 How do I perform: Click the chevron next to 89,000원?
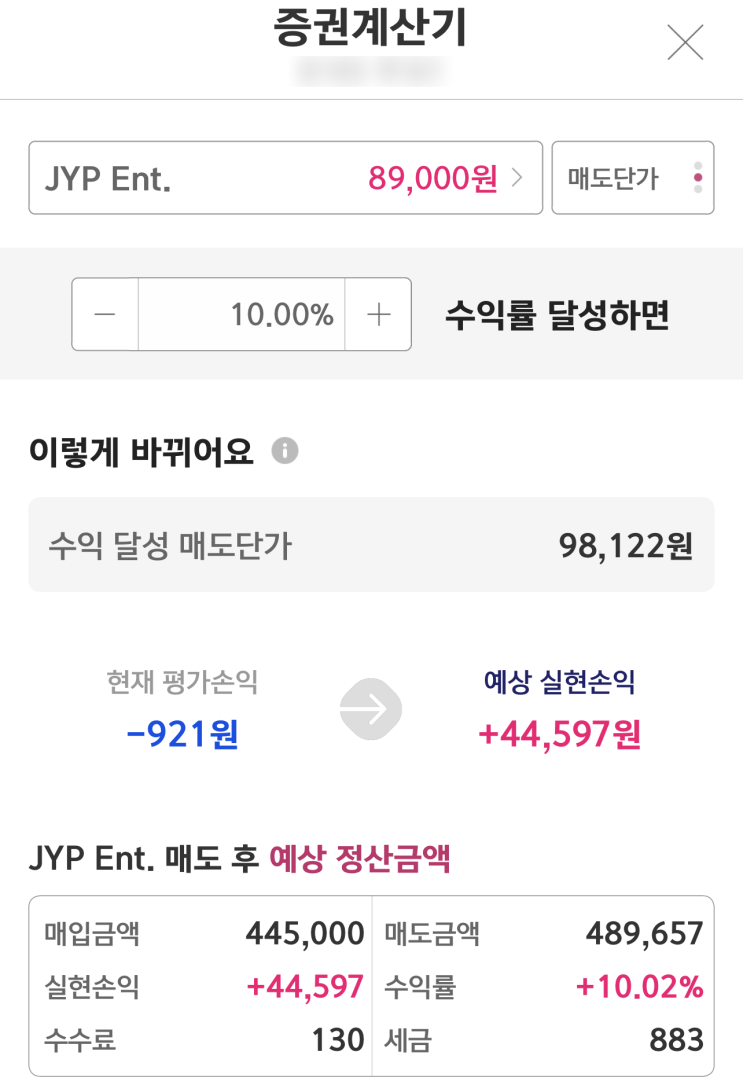coord(517,178)
